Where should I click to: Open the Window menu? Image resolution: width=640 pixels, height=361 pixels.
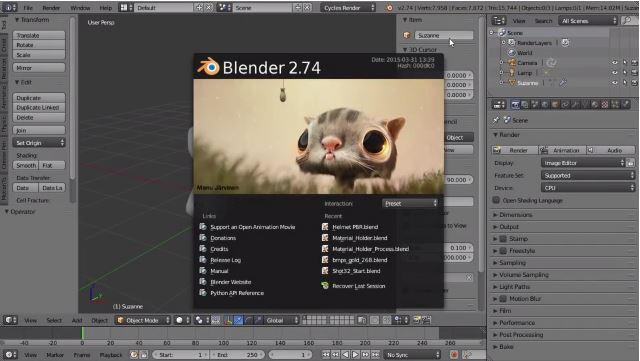pos(80,8)
